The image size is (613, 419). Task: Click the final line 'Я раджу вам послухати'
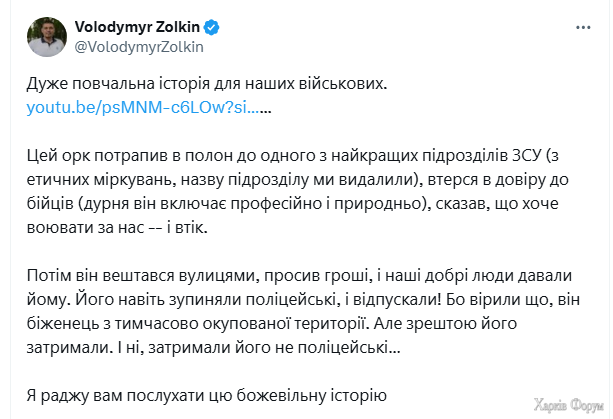206,396
